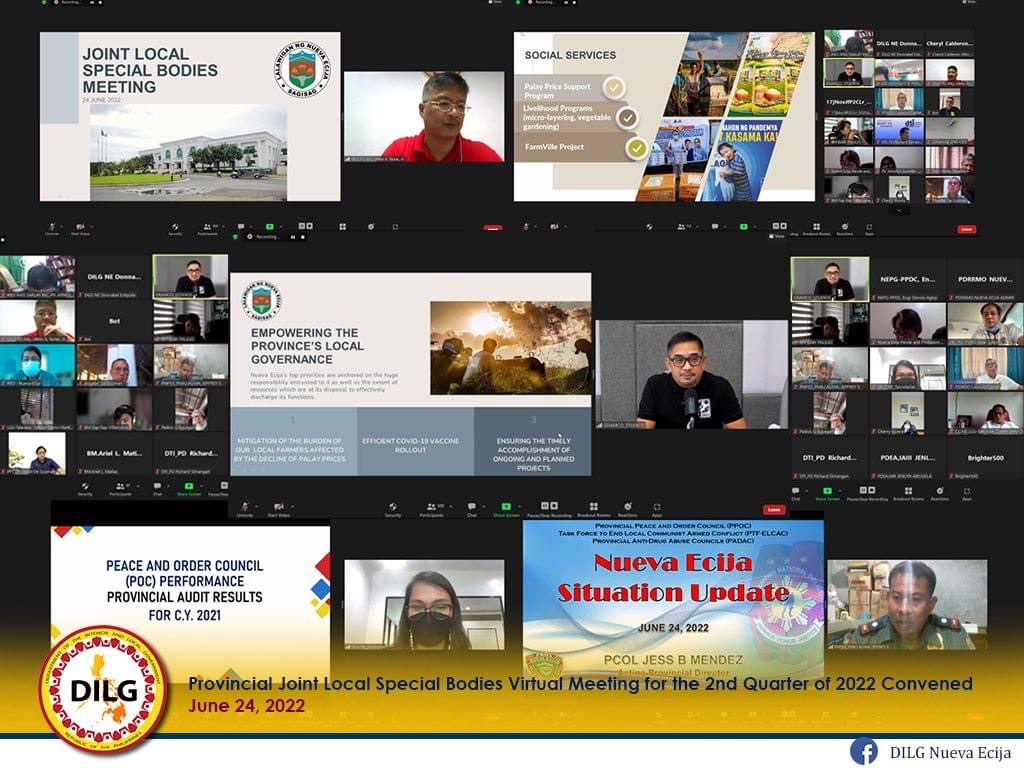Open Reactions in the Social Services window

[844, 229]
